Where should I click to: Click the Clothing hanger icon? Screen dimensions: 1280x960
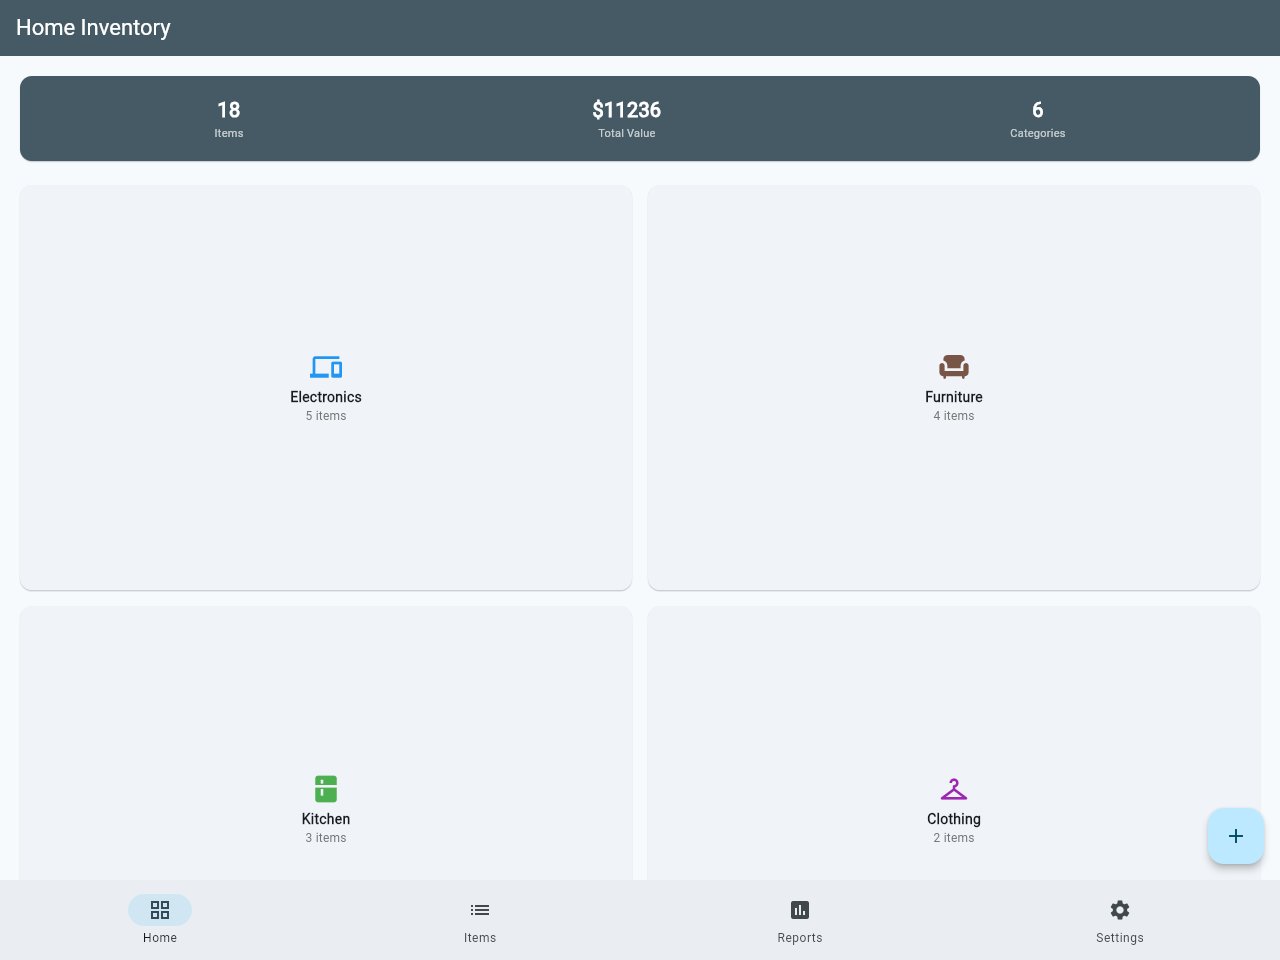click(954, 789)
